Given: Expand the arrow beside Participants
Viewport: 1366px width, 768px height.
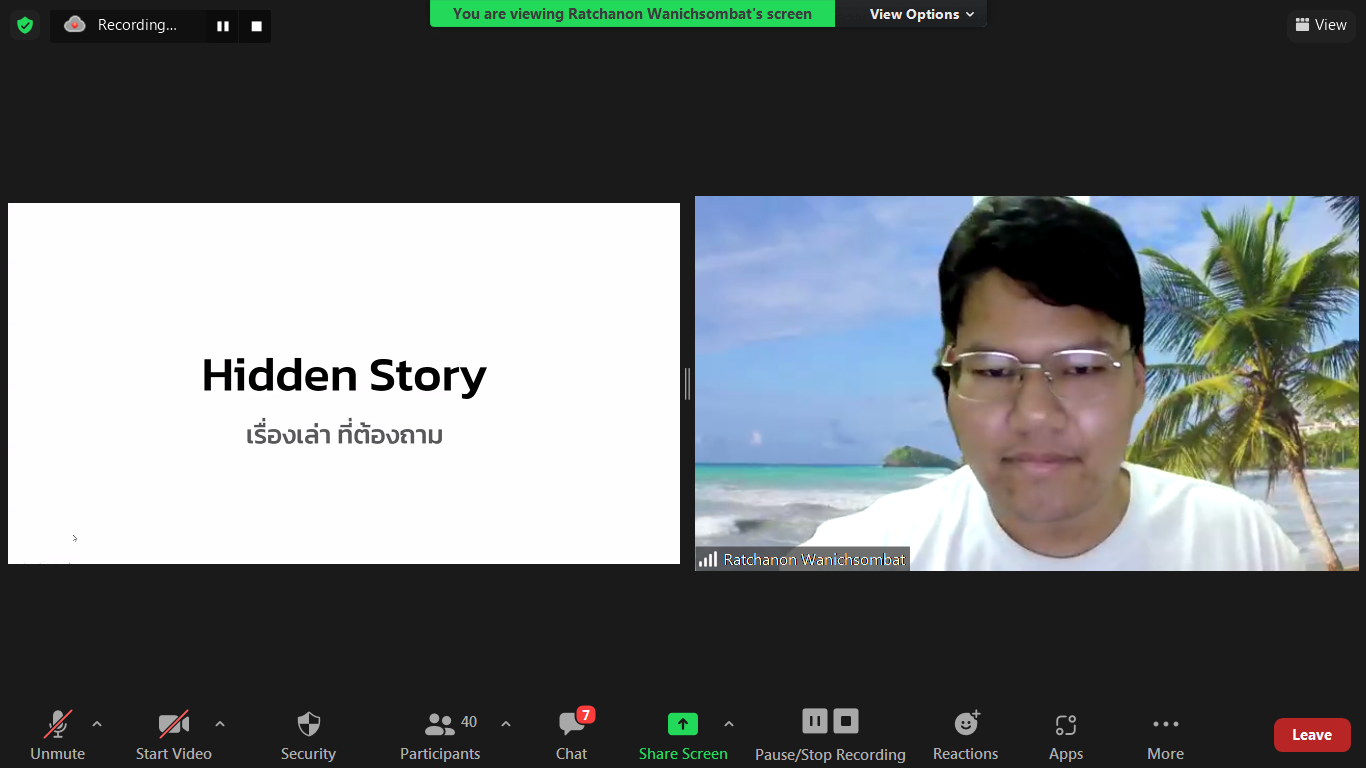Looking at the screenshot, I should (506, 724).
